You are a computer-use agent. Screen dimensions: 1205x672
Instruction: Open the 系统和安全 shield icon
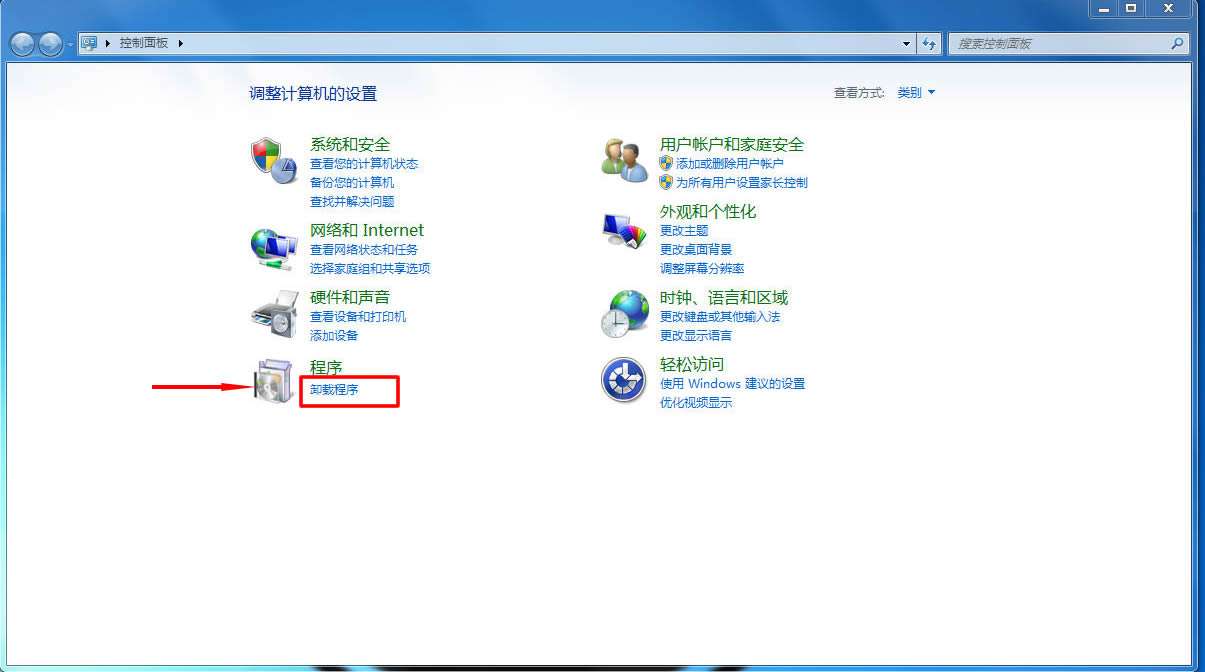[x=274, y=160]
